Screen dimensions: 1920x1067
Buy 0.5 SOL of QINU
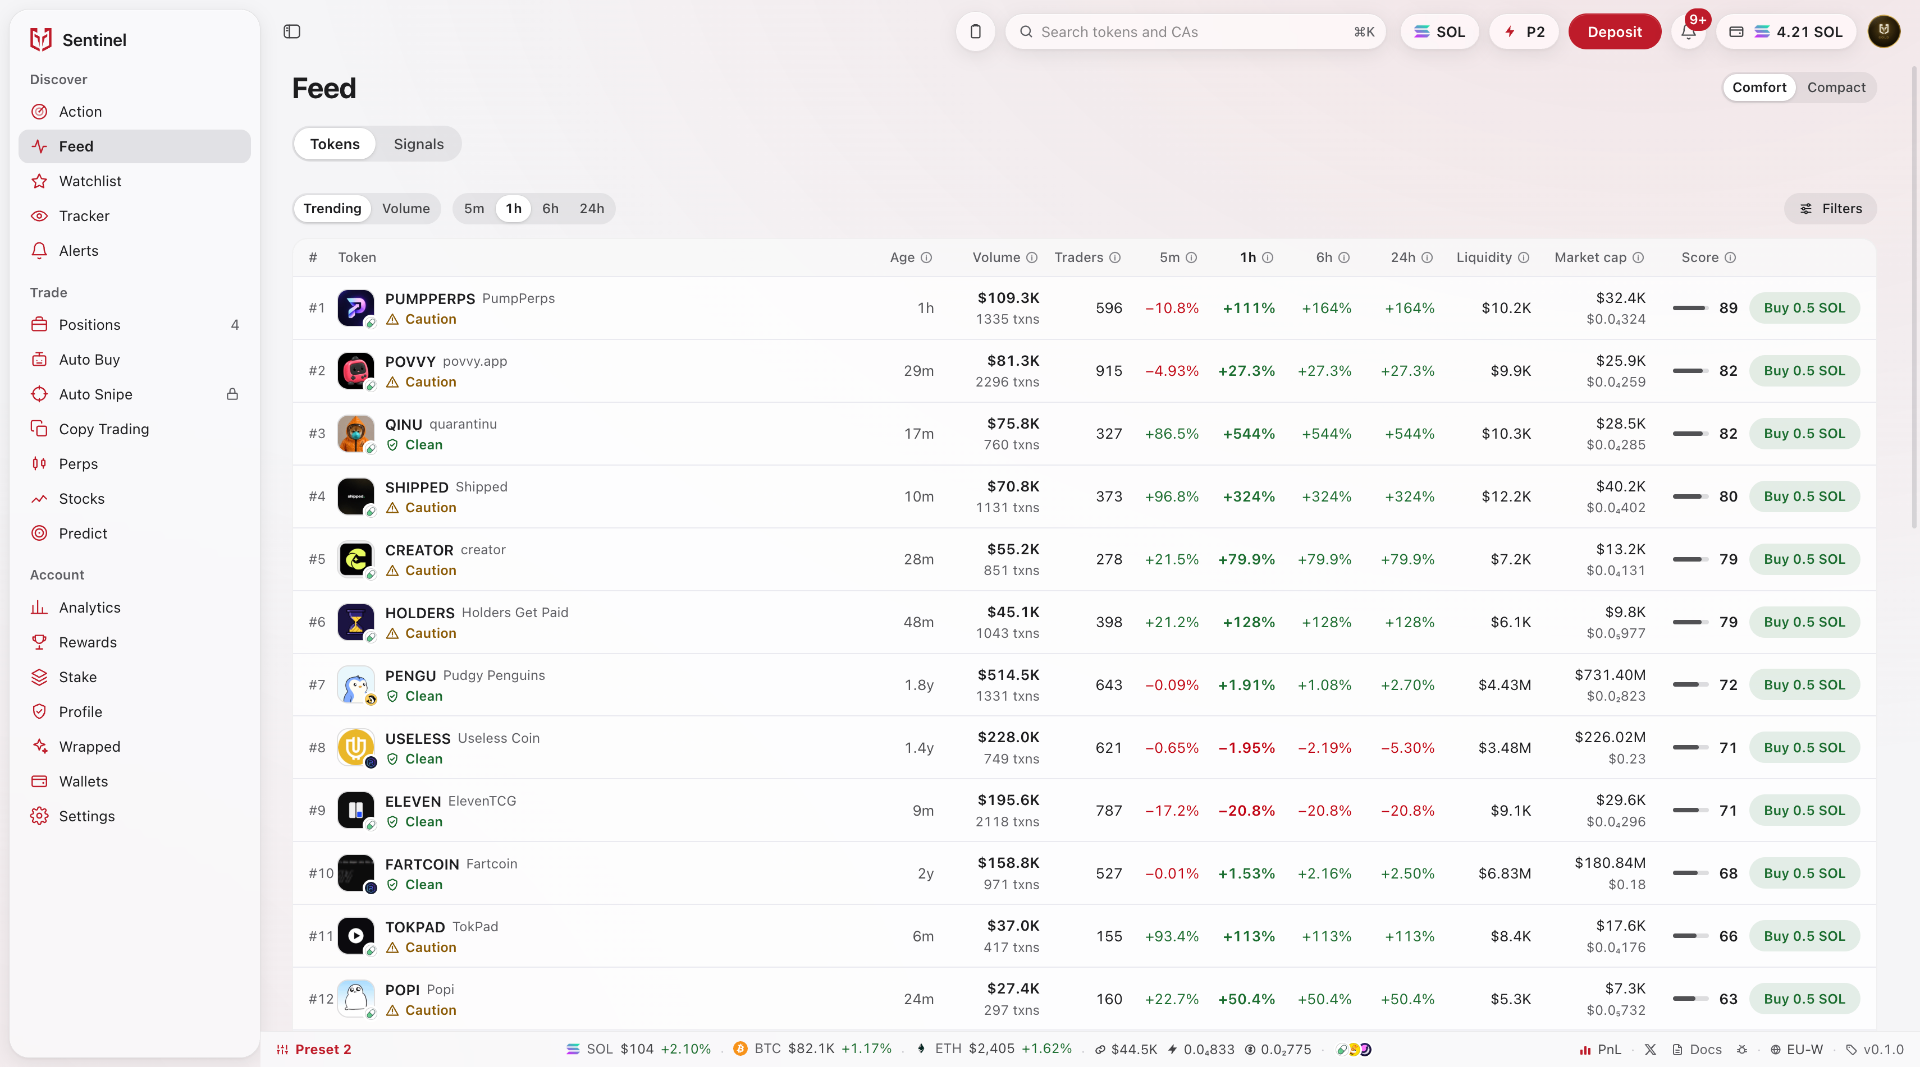click(x=1804, y=434)
